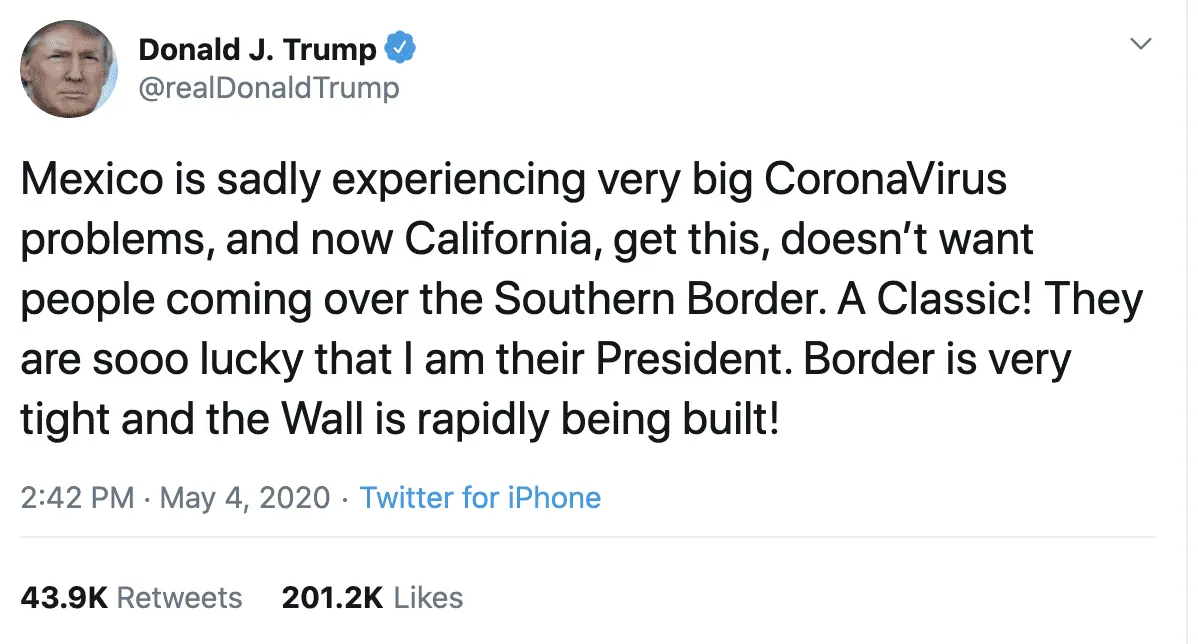
Task: Open the tweet options chevron menu
Action: [x=1140, y=45]
